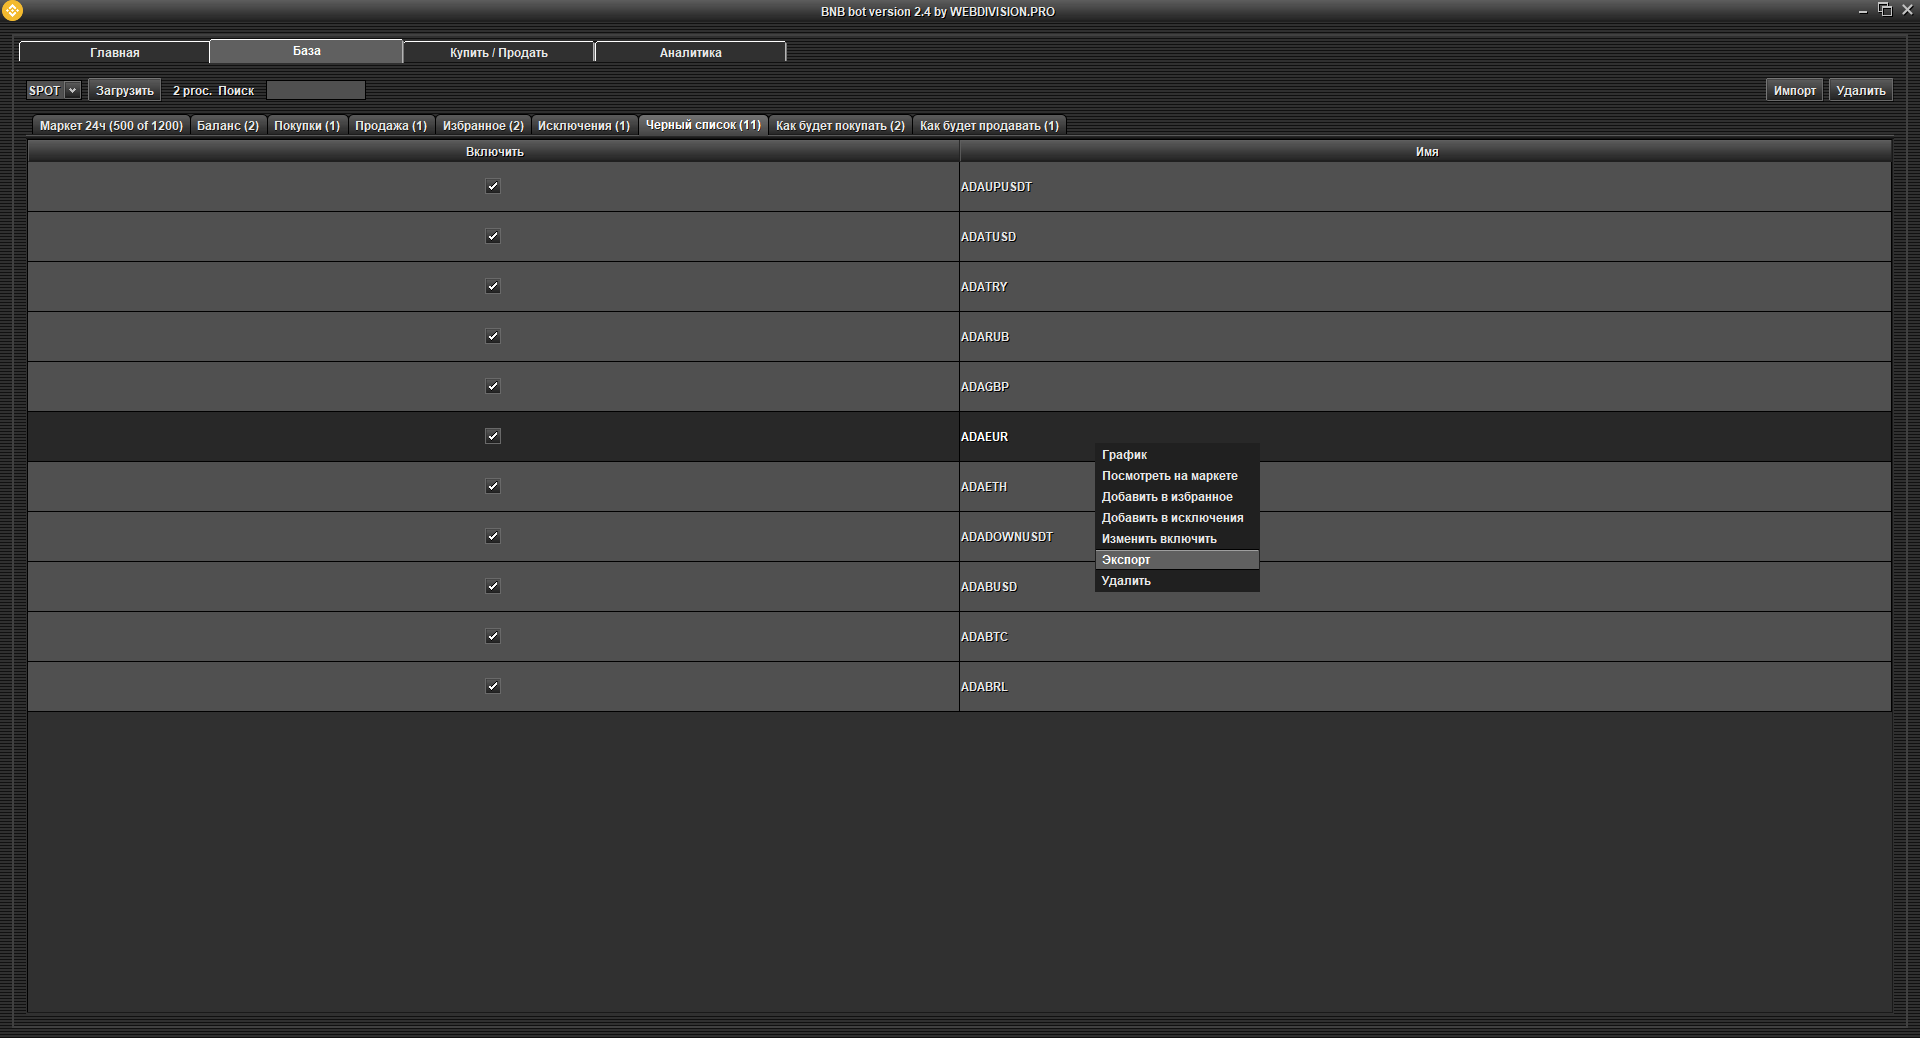Screen dimensions: 1920x1038
Task: Click the Импорт button
Action: tap(1794, 90)
